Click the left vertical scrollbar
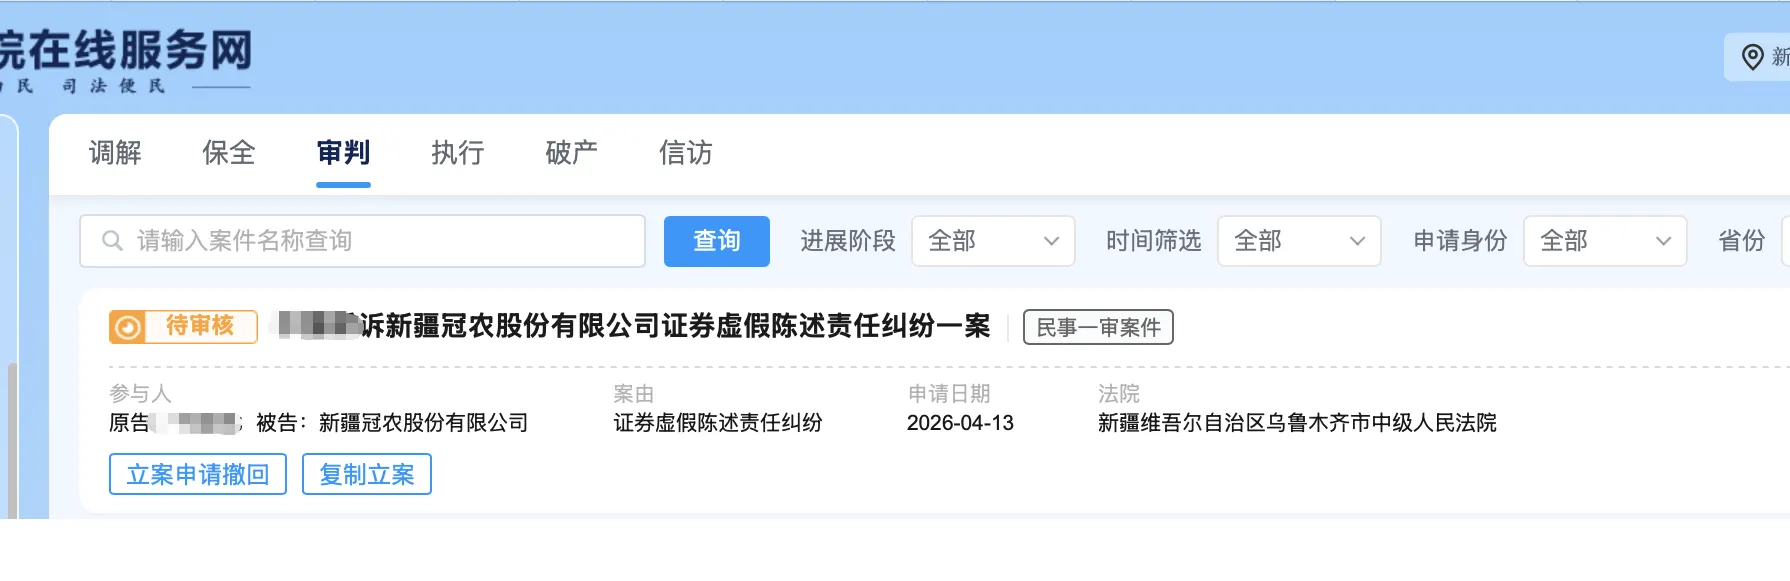Screen dimensions: 1790x581 [12, 440]
